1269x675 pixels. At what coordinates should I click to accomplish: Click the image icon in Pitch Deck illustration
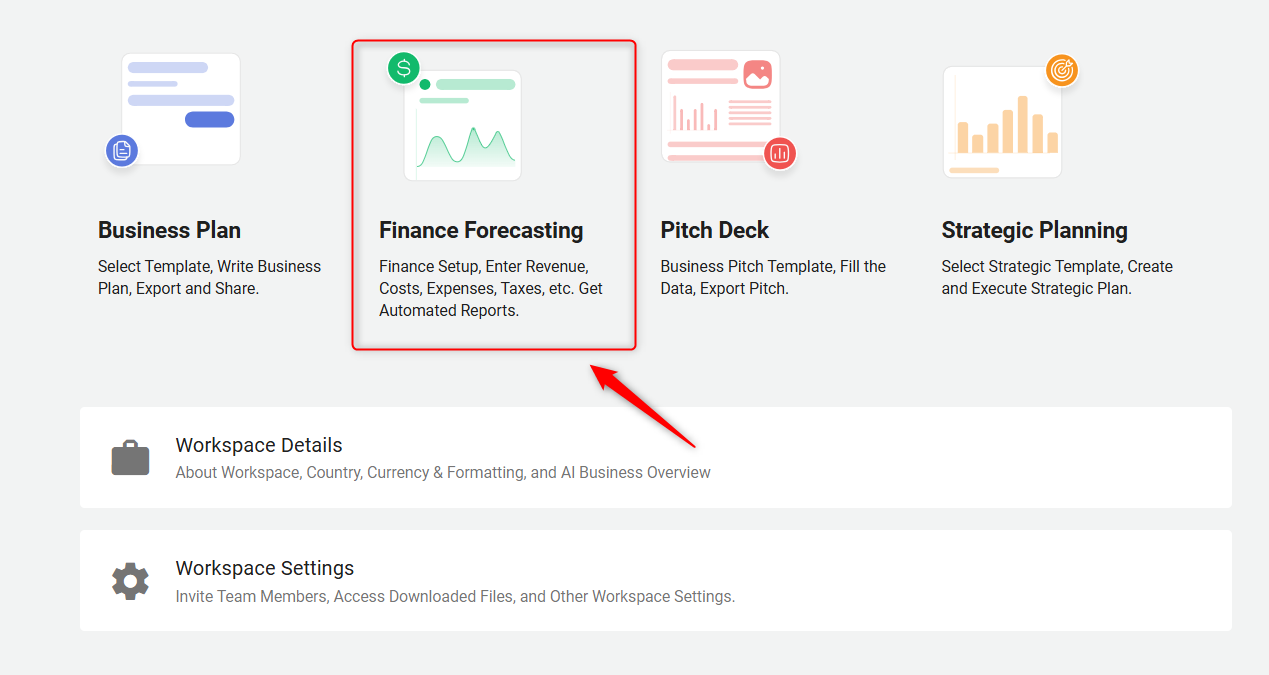point(757,74)
